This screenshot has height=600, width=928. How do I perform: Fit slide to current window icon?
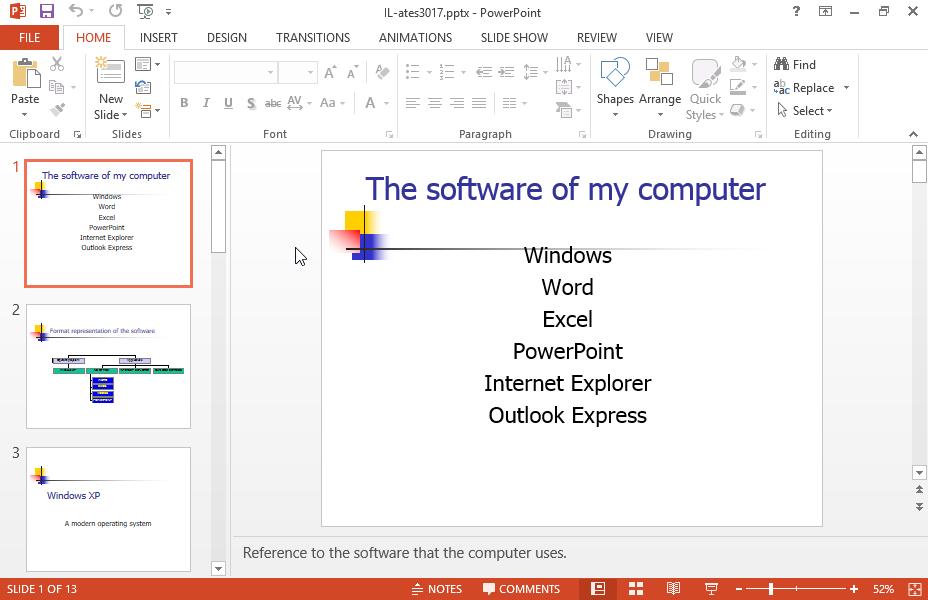click(x=914, y=589)
